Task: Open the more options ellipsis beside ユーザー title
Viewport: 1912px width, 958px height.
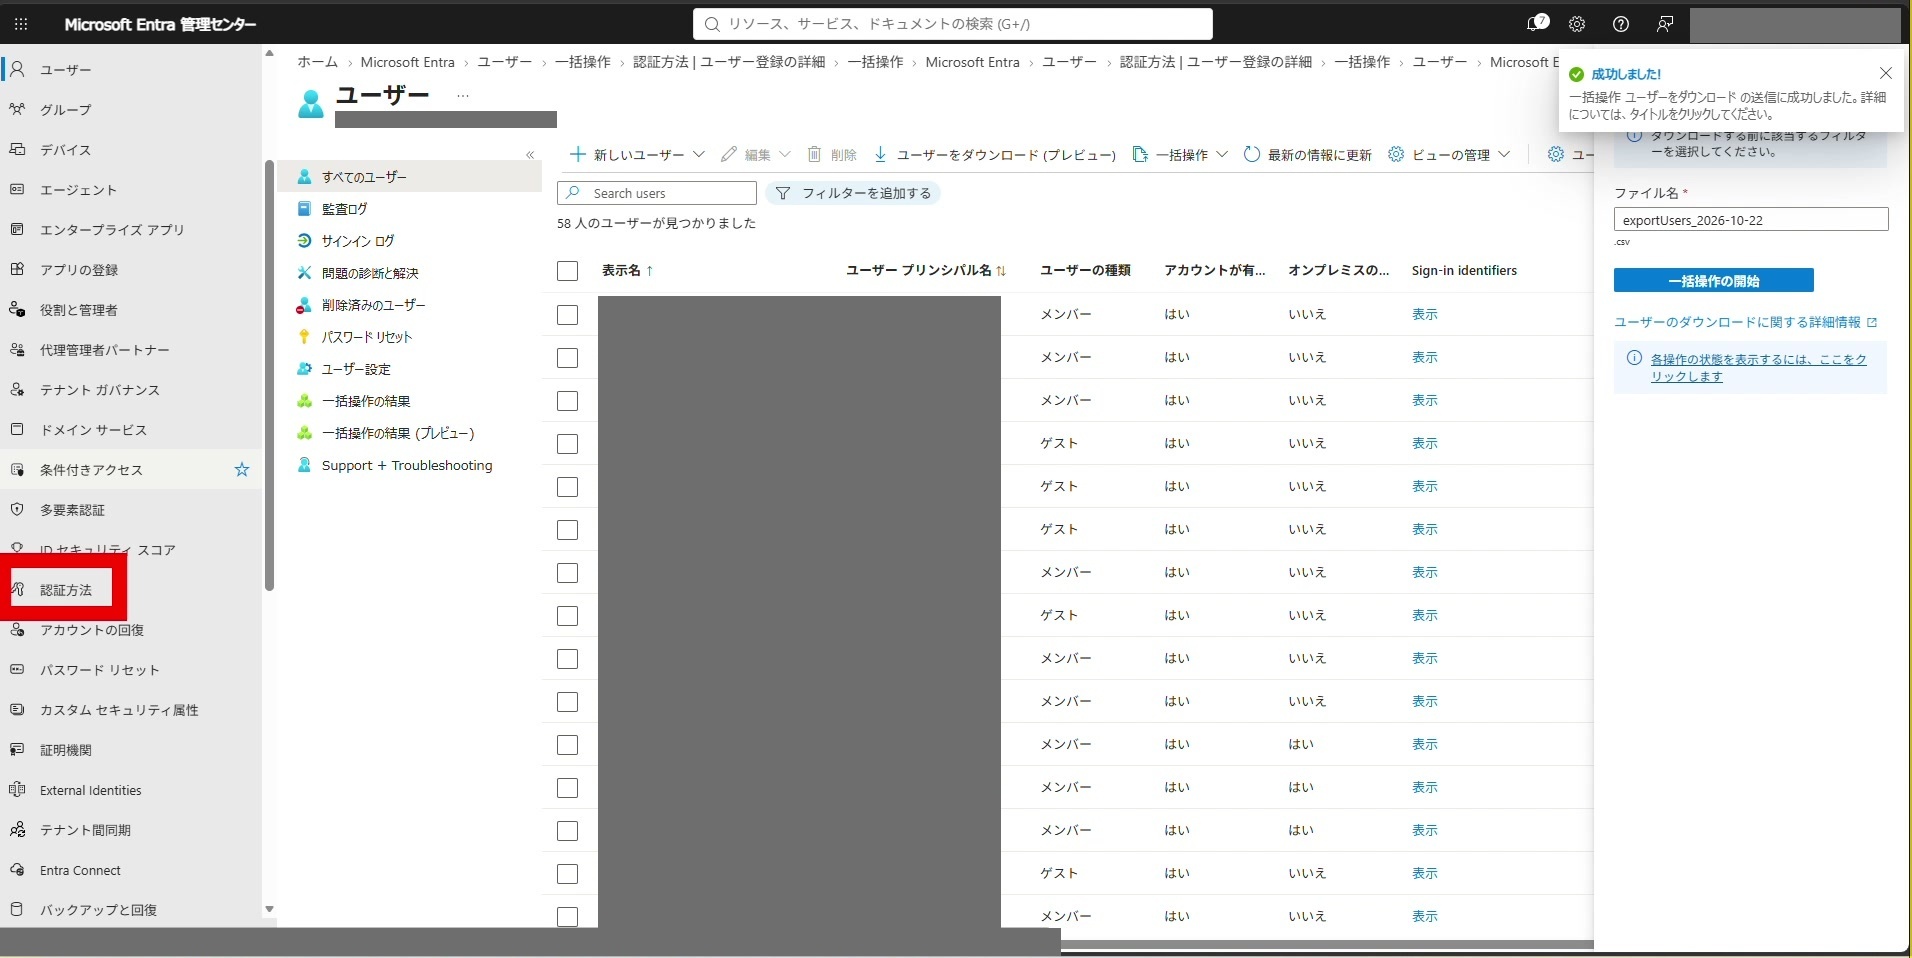Action: click(462, 96)
